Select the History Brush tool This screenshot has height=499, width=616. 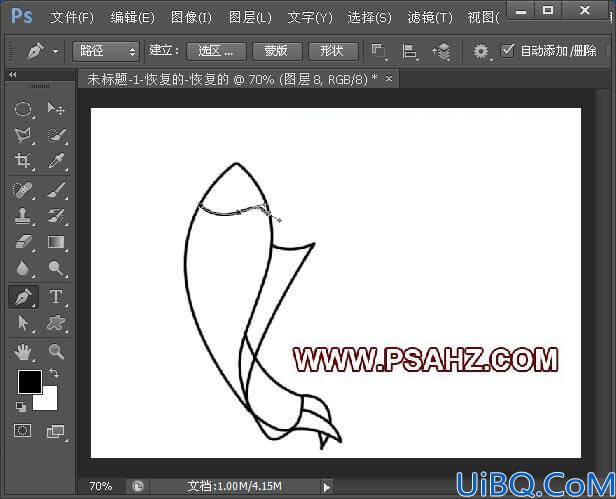56,216
